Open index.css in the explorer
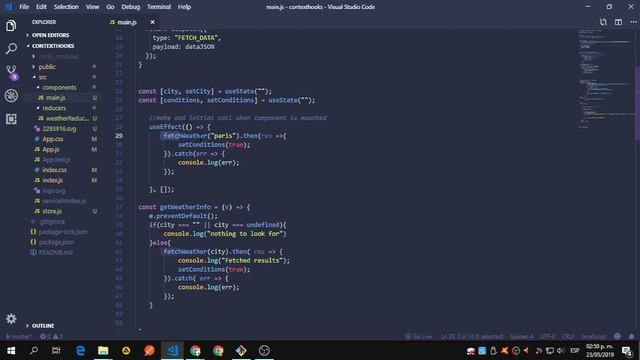The width and height of the screenshot is (640, 360). pyautogui.click(x=54, y=170)
